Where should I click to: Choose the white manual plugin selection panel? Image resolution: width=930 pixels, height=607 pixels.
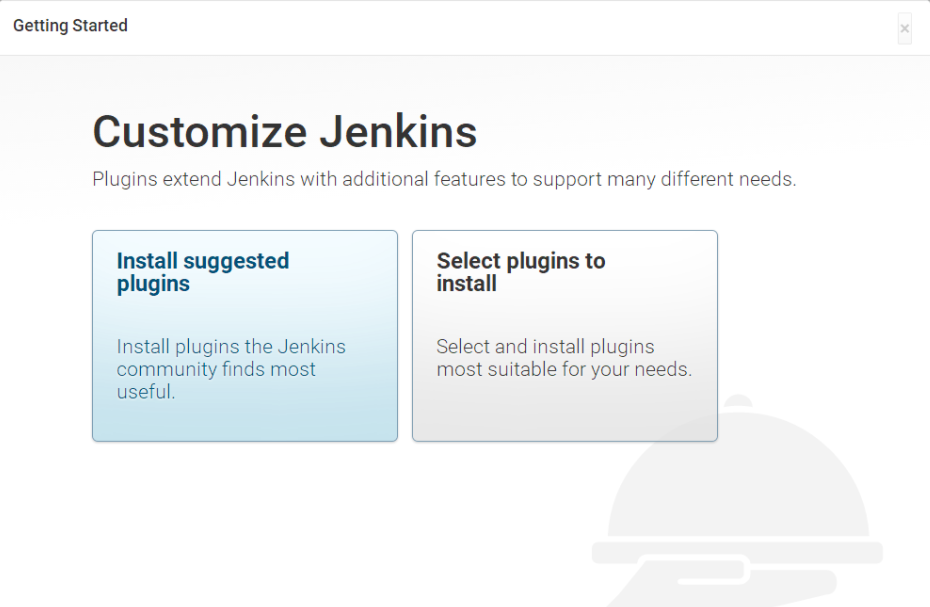coord(564,335)
